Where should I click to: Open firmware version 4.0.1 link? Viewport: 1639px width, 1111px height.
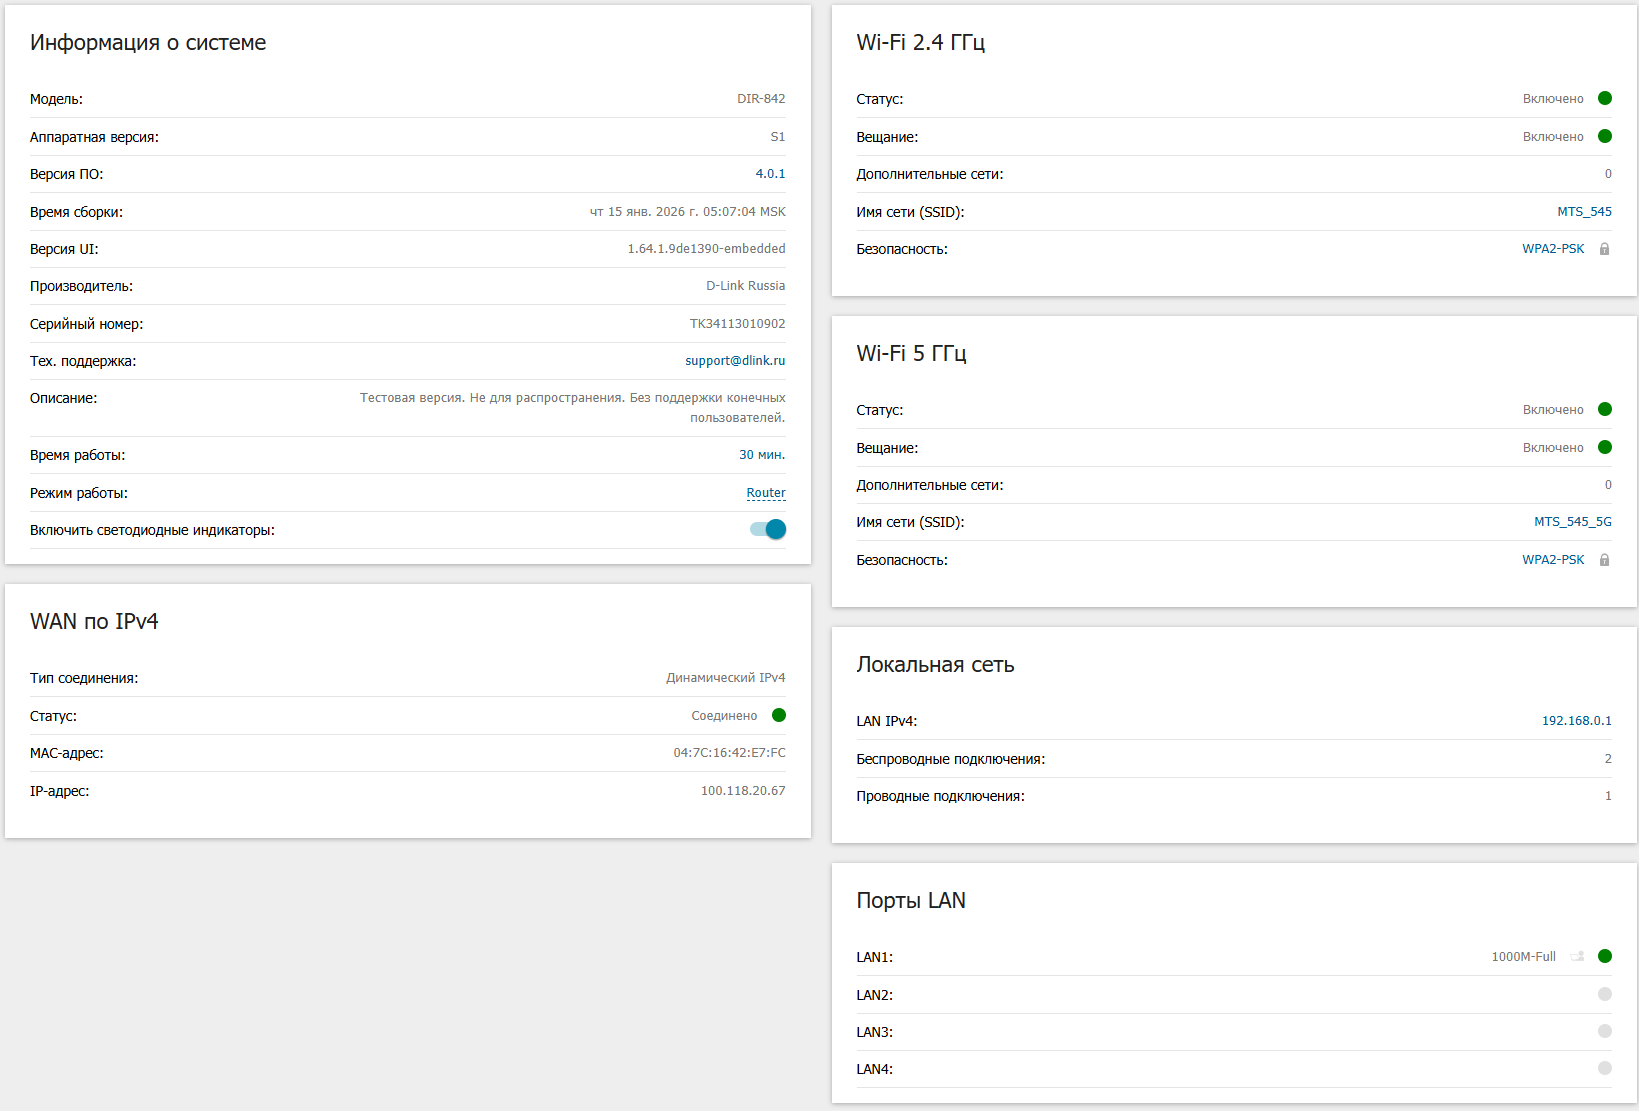click(770, 174)
